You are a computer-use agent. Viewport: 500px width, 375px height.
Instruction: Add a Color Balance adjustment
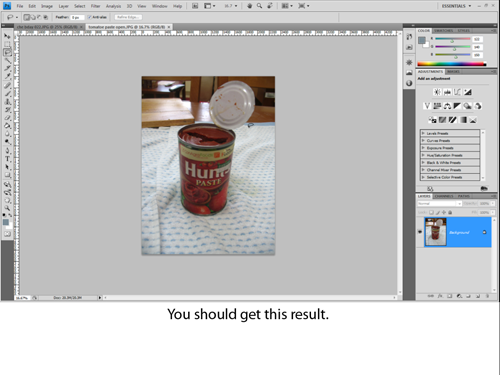(447, 106)
